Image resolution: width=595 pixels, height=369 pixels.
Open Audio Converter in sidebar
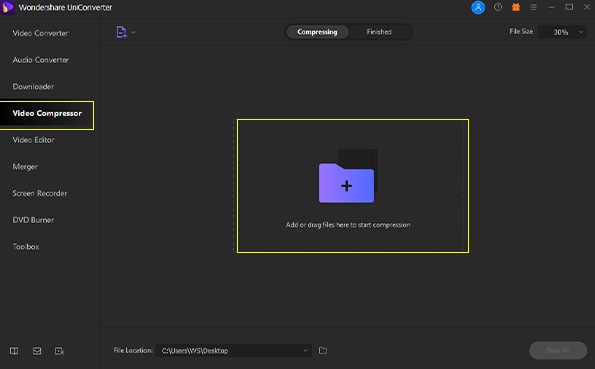click(41, 60)
